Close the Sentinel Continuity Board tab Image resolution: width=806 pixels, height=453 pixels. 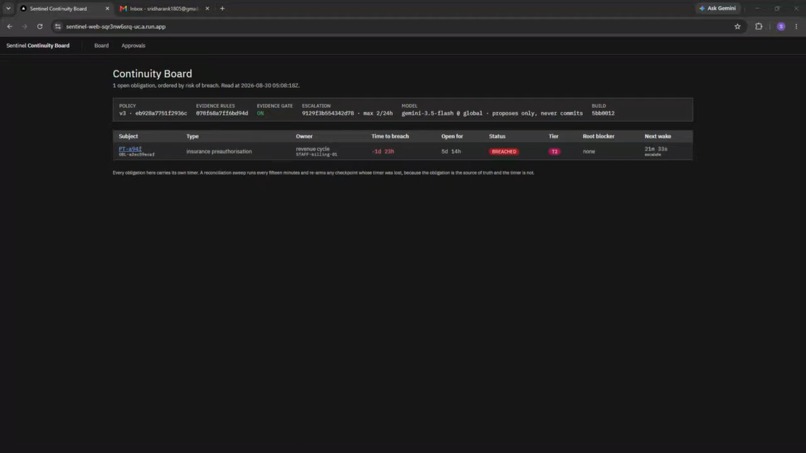[x=107, y=8]
